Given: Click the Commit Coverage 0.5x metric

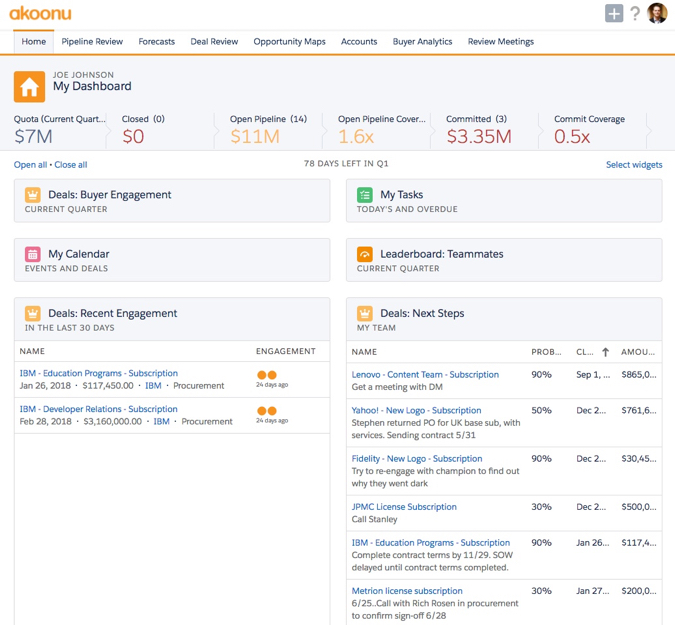Looking at the screenshot, I should [x=589, y=130].
